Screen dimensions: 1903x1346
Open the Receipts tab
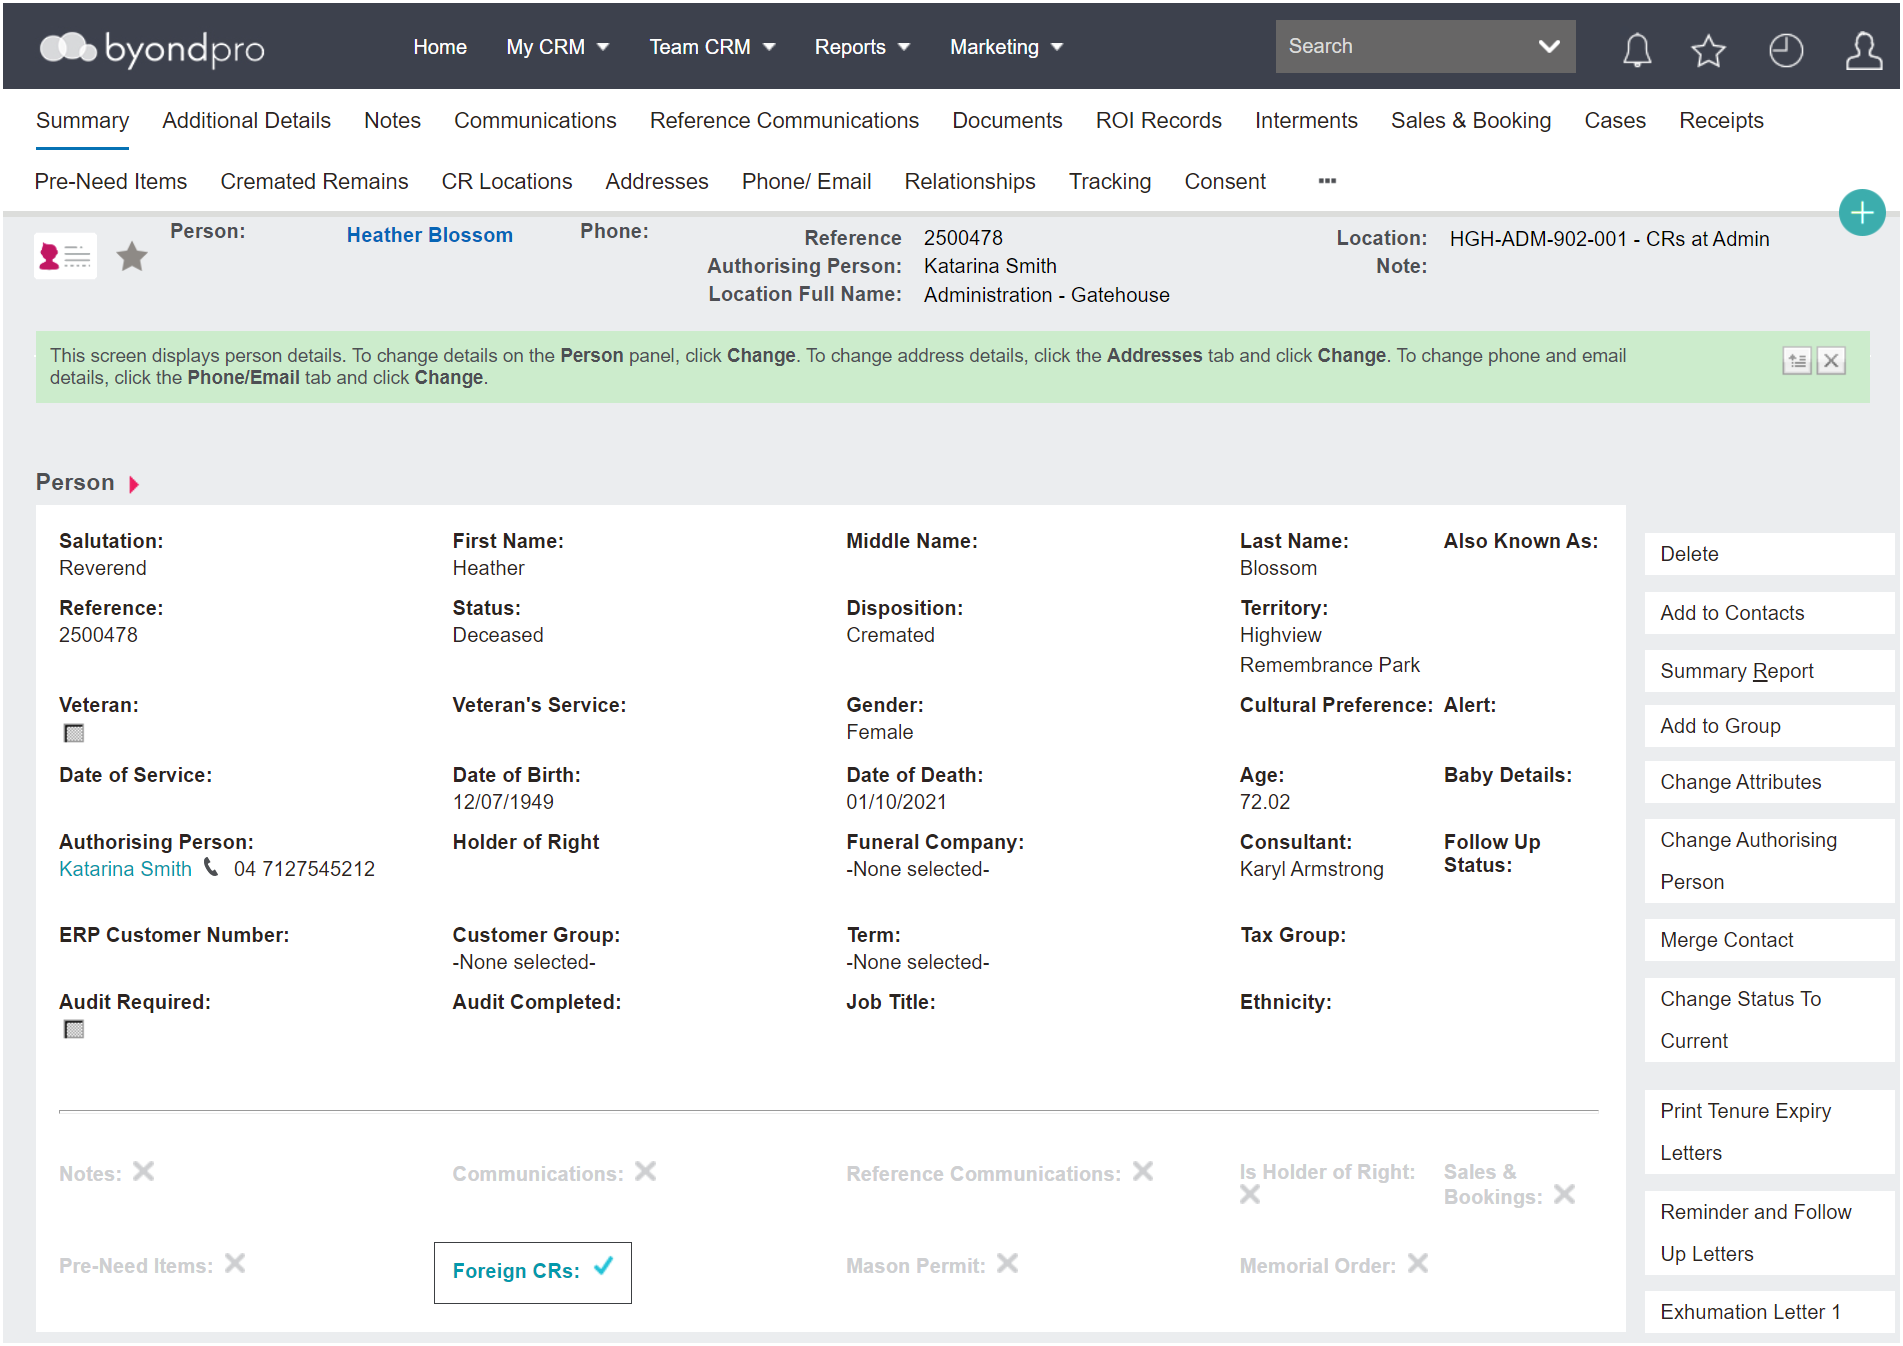pyautogui.click(x=1721, y=120)
